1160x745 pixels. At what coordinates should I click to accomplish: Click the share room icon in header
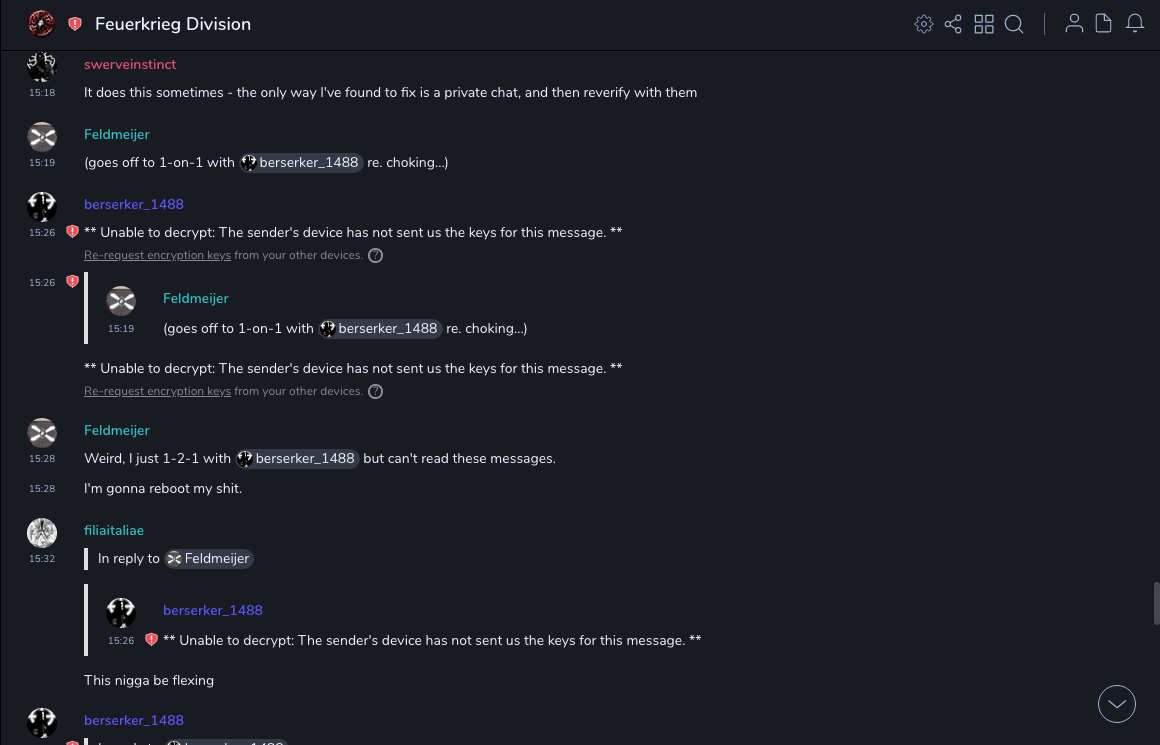pos(953,24)
